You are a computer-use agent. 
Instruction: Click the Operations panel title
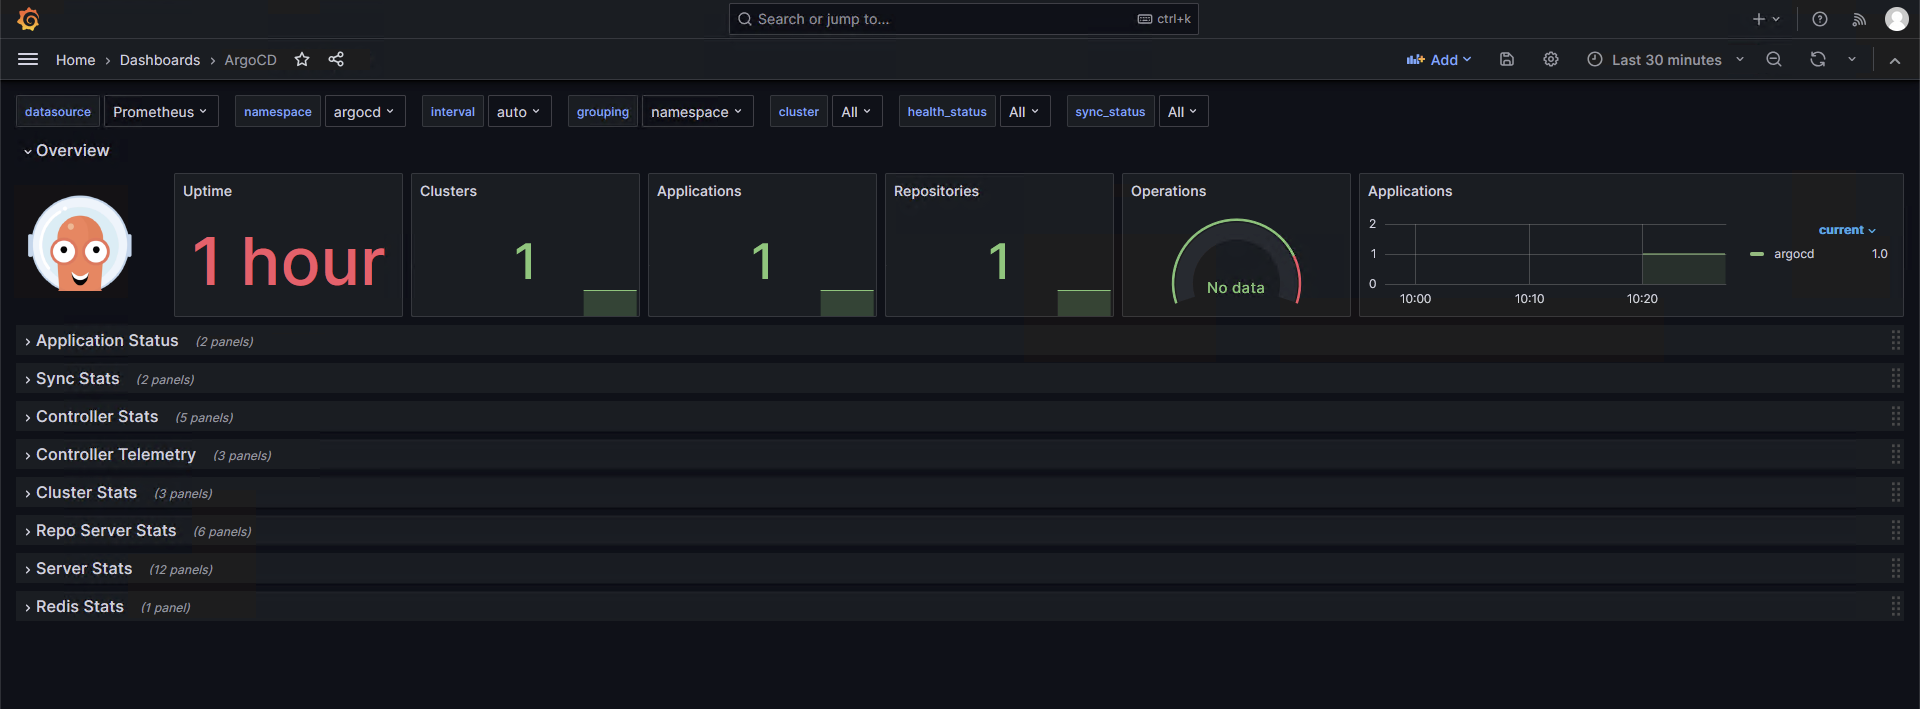tap(1168, 191)
